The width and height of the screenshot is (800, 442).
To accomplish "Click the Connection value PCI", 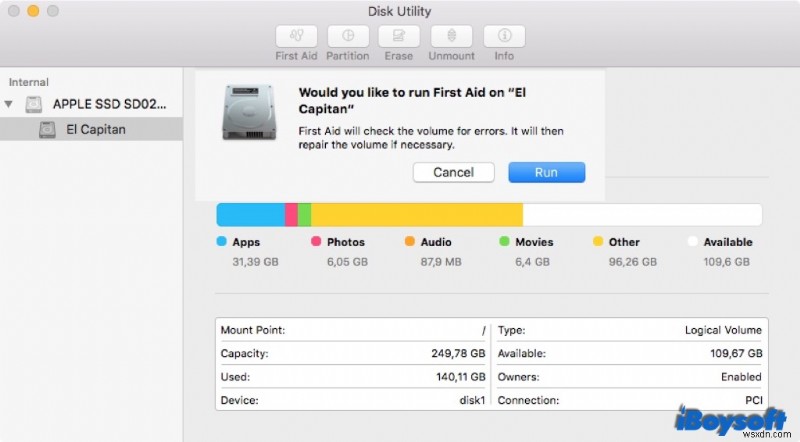I will [x=754, y=400].
